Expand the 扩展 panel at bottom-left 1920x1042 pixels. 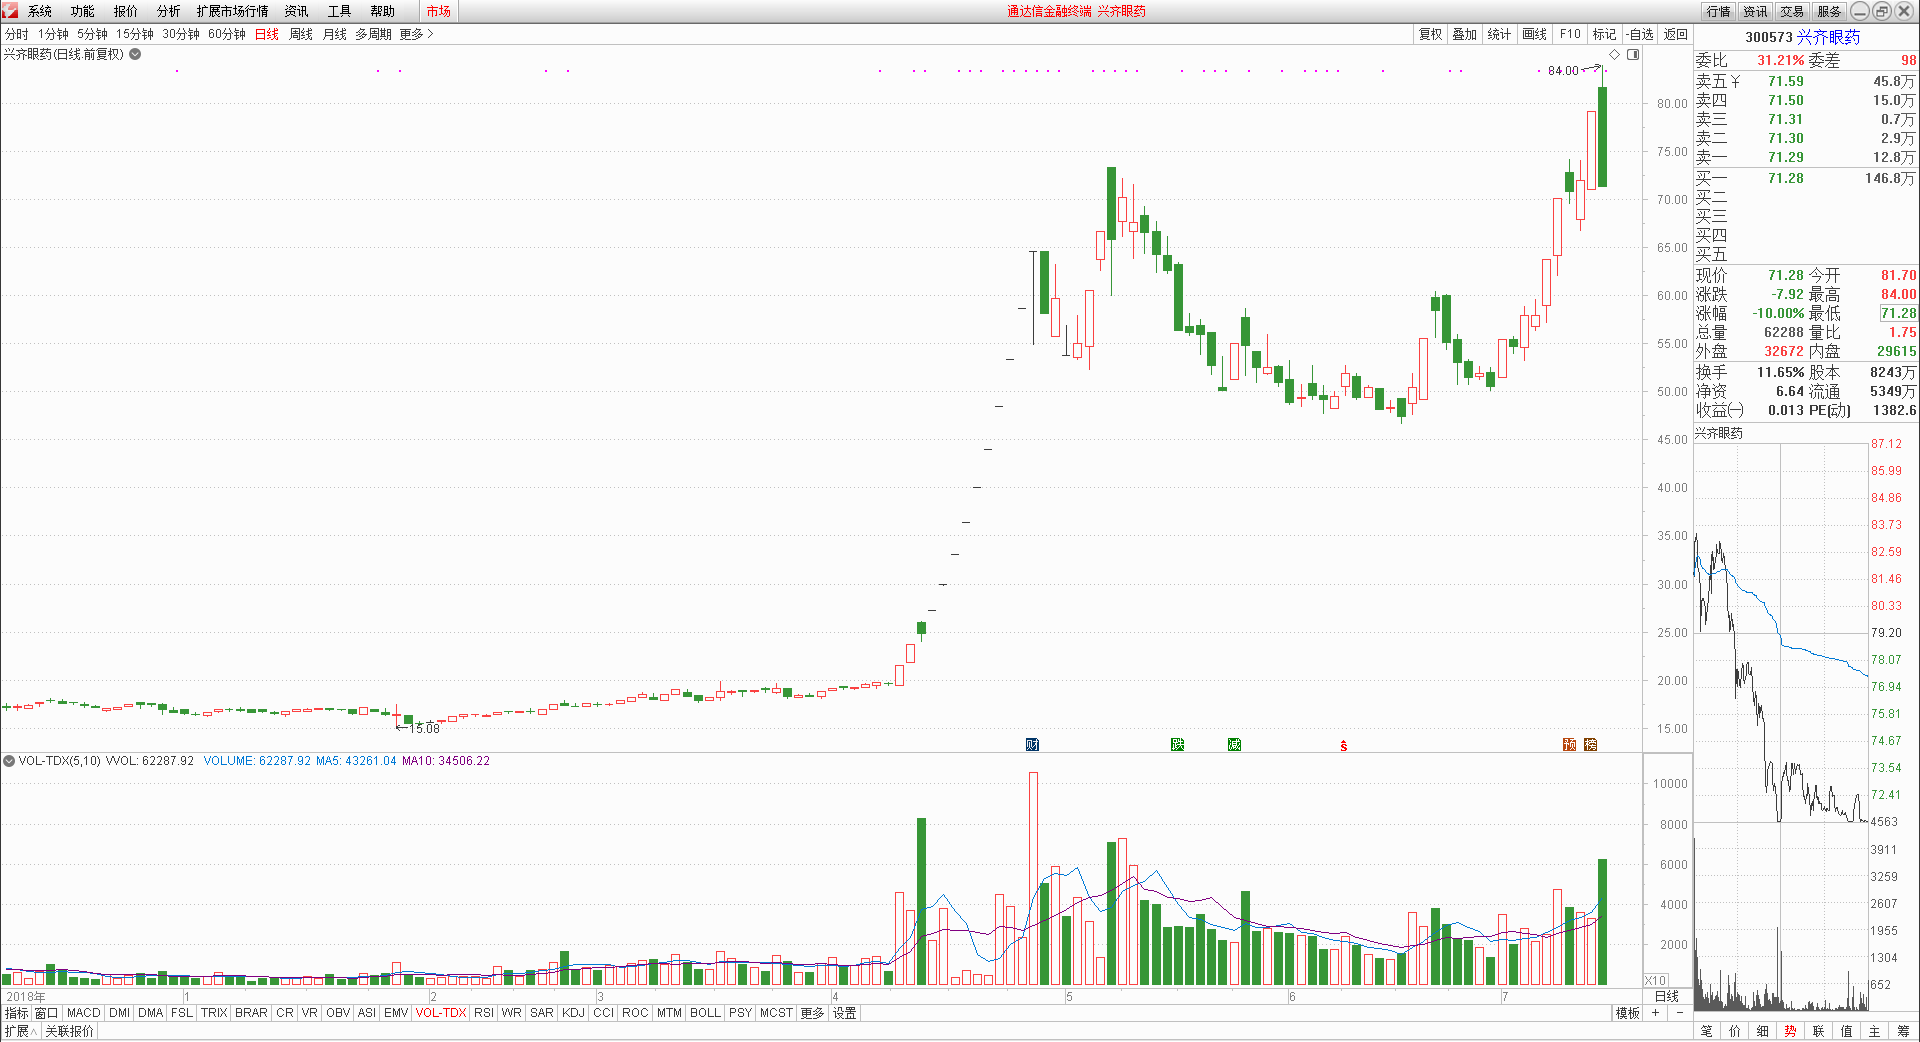click(x=20, y=1031)
